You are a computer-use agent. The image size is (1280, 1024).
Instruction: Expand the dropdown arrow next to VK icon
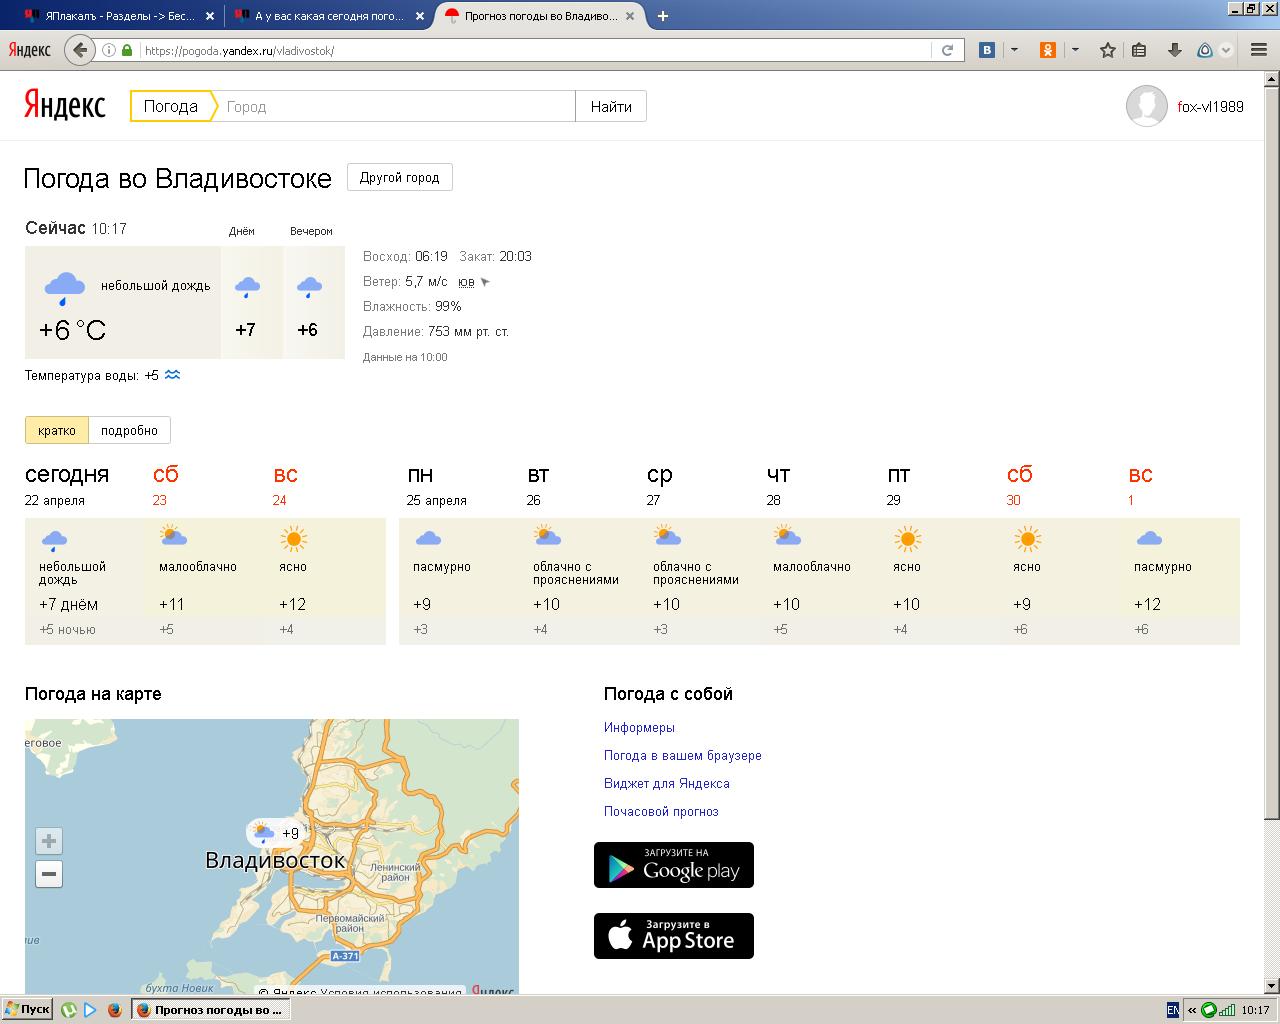pos(1014,50)
